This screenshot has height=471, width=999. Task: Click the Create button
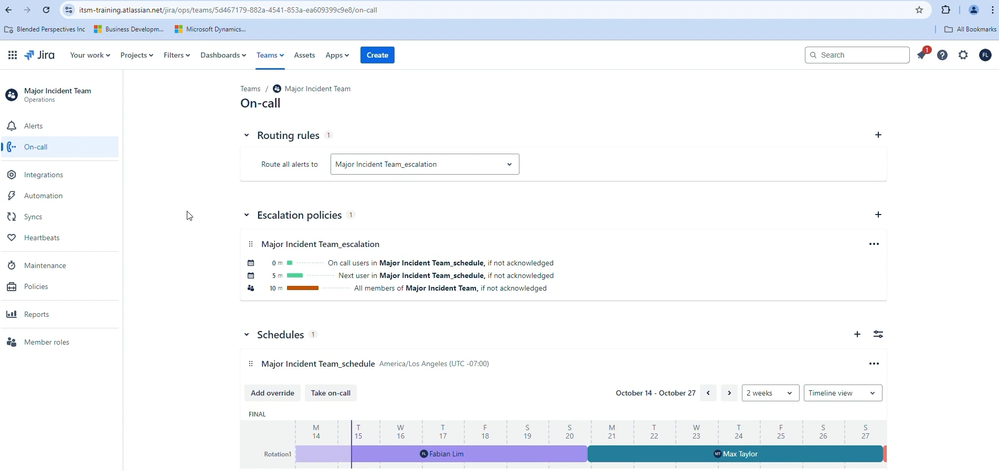click(x=377, y=55)
